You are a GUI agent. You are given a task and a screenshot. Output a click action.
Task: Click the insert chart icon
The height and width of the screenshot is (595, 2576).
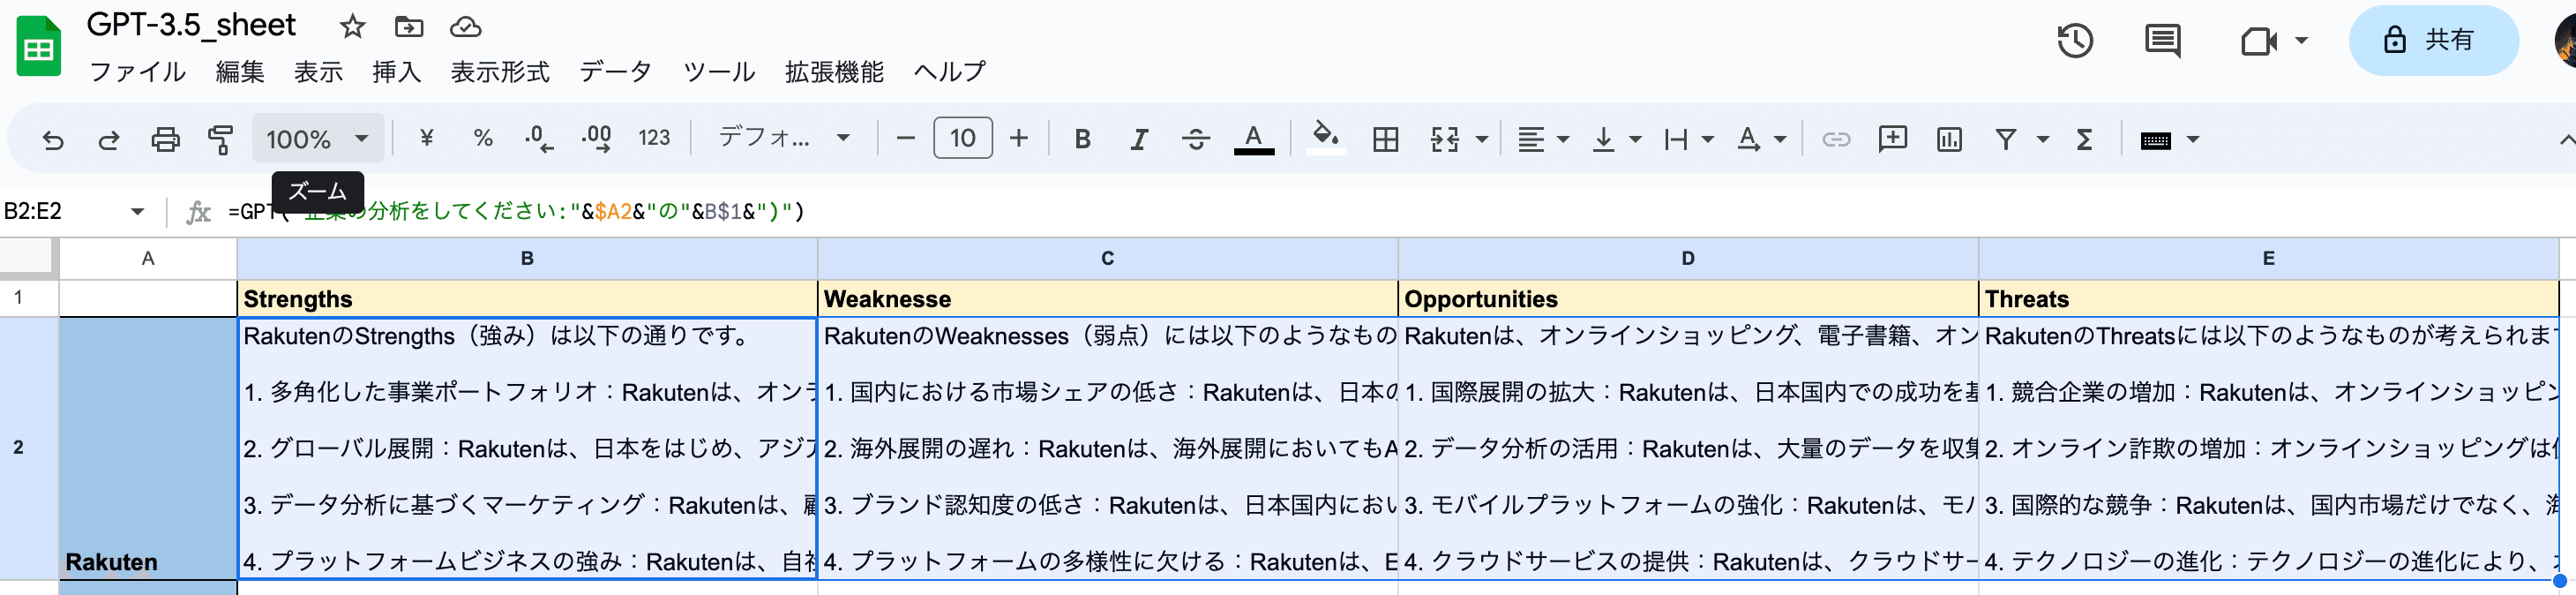[x=1948, y=139]
